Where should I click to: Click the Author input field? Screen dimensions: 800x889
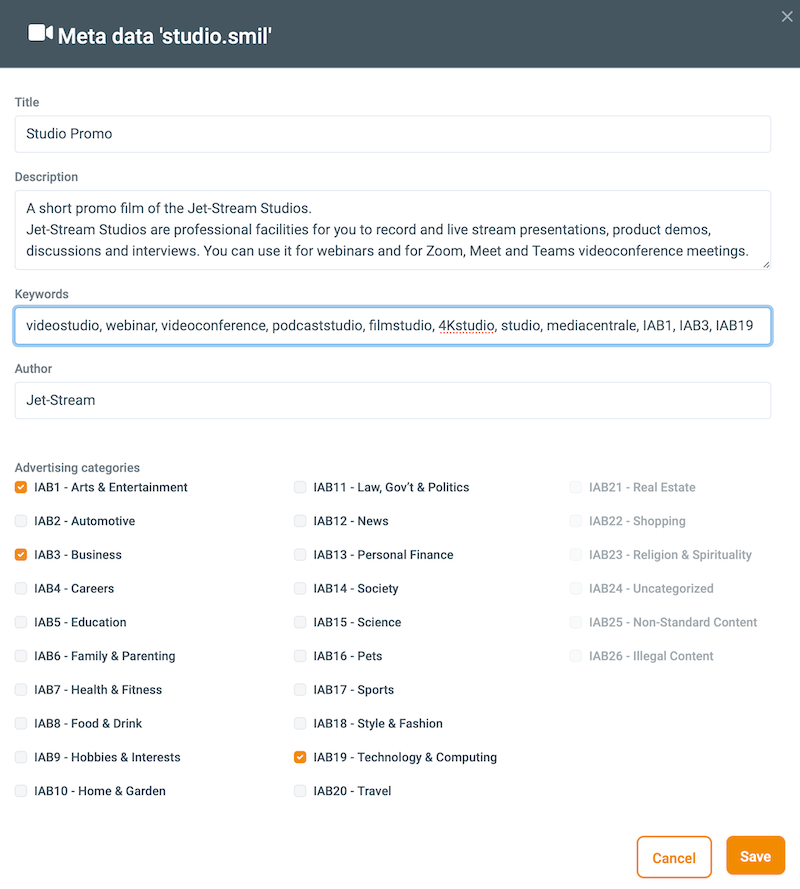[x=392, y=400]
